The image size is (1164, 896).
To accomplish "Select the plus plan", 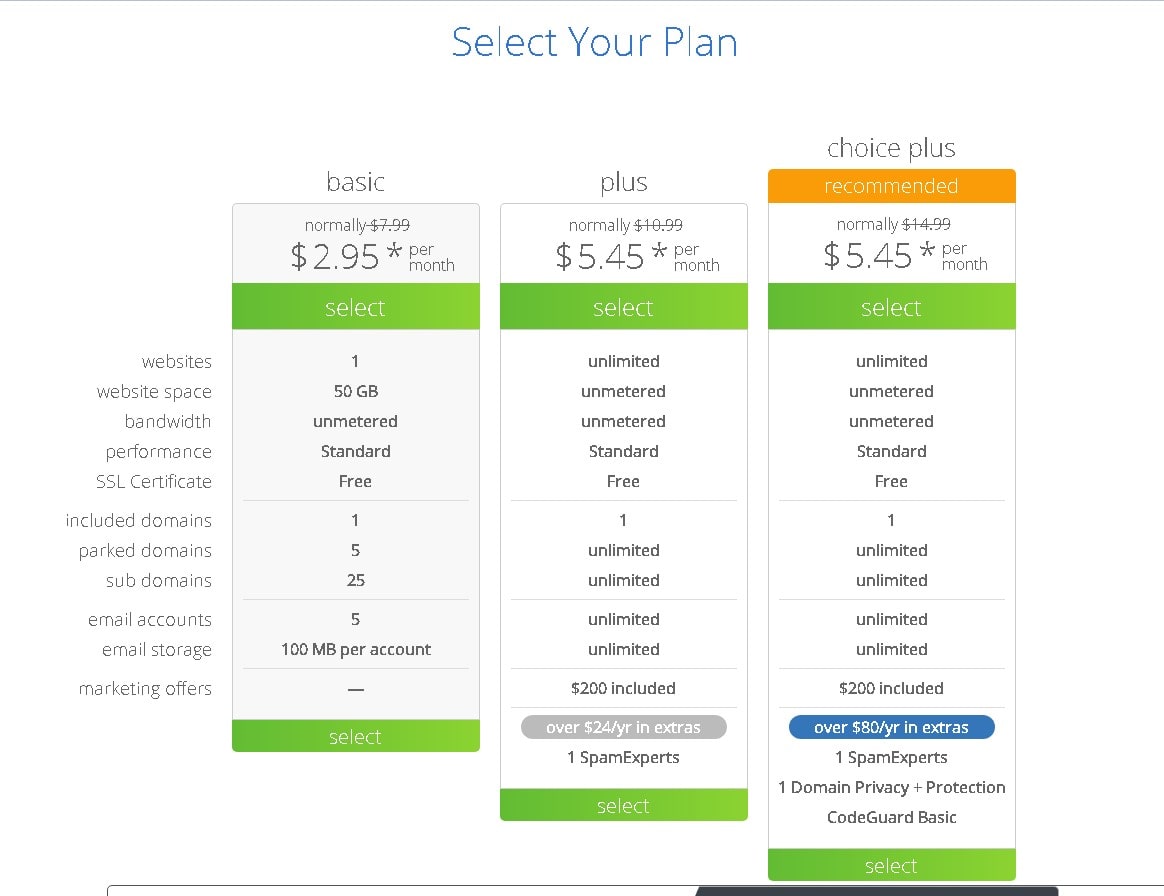I will pos(623,307).
